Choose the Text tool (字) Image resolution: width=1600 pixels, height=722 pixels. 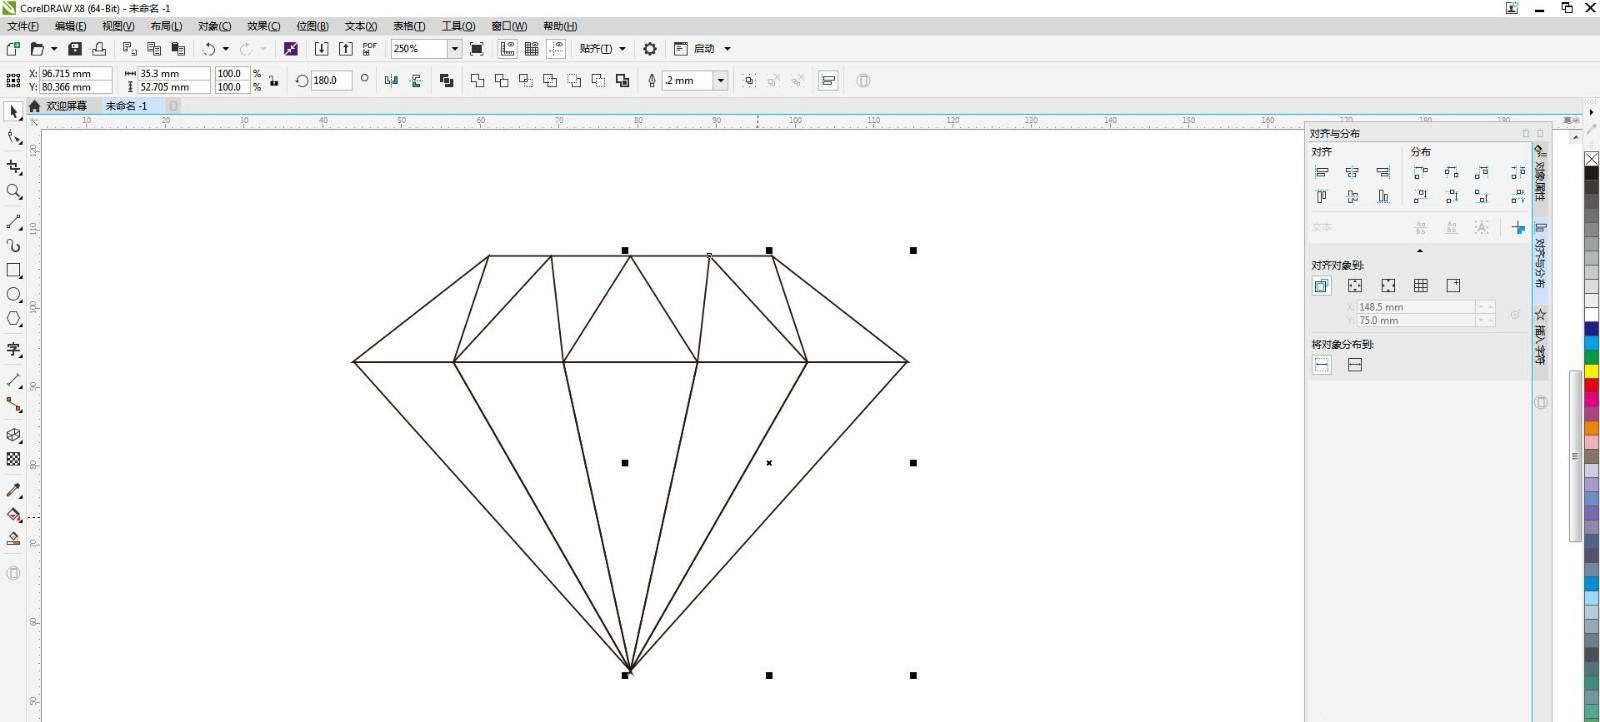(14, 349)
